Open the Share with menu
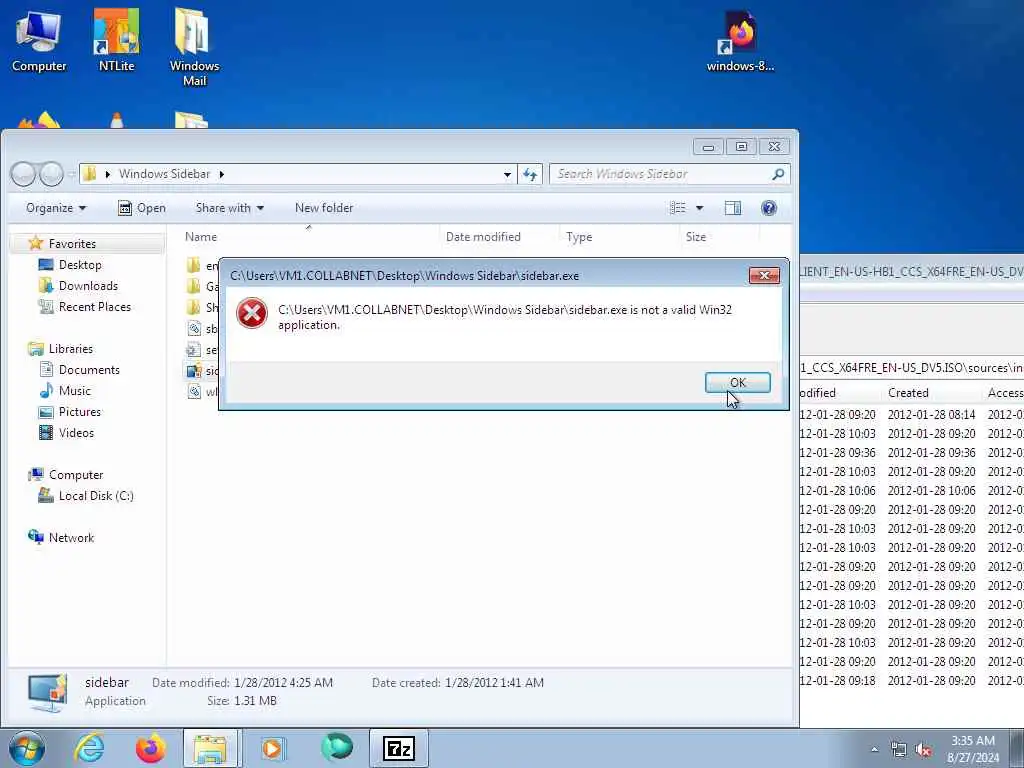This screenshot has width=1024, height=768. [x=229, y=208]
